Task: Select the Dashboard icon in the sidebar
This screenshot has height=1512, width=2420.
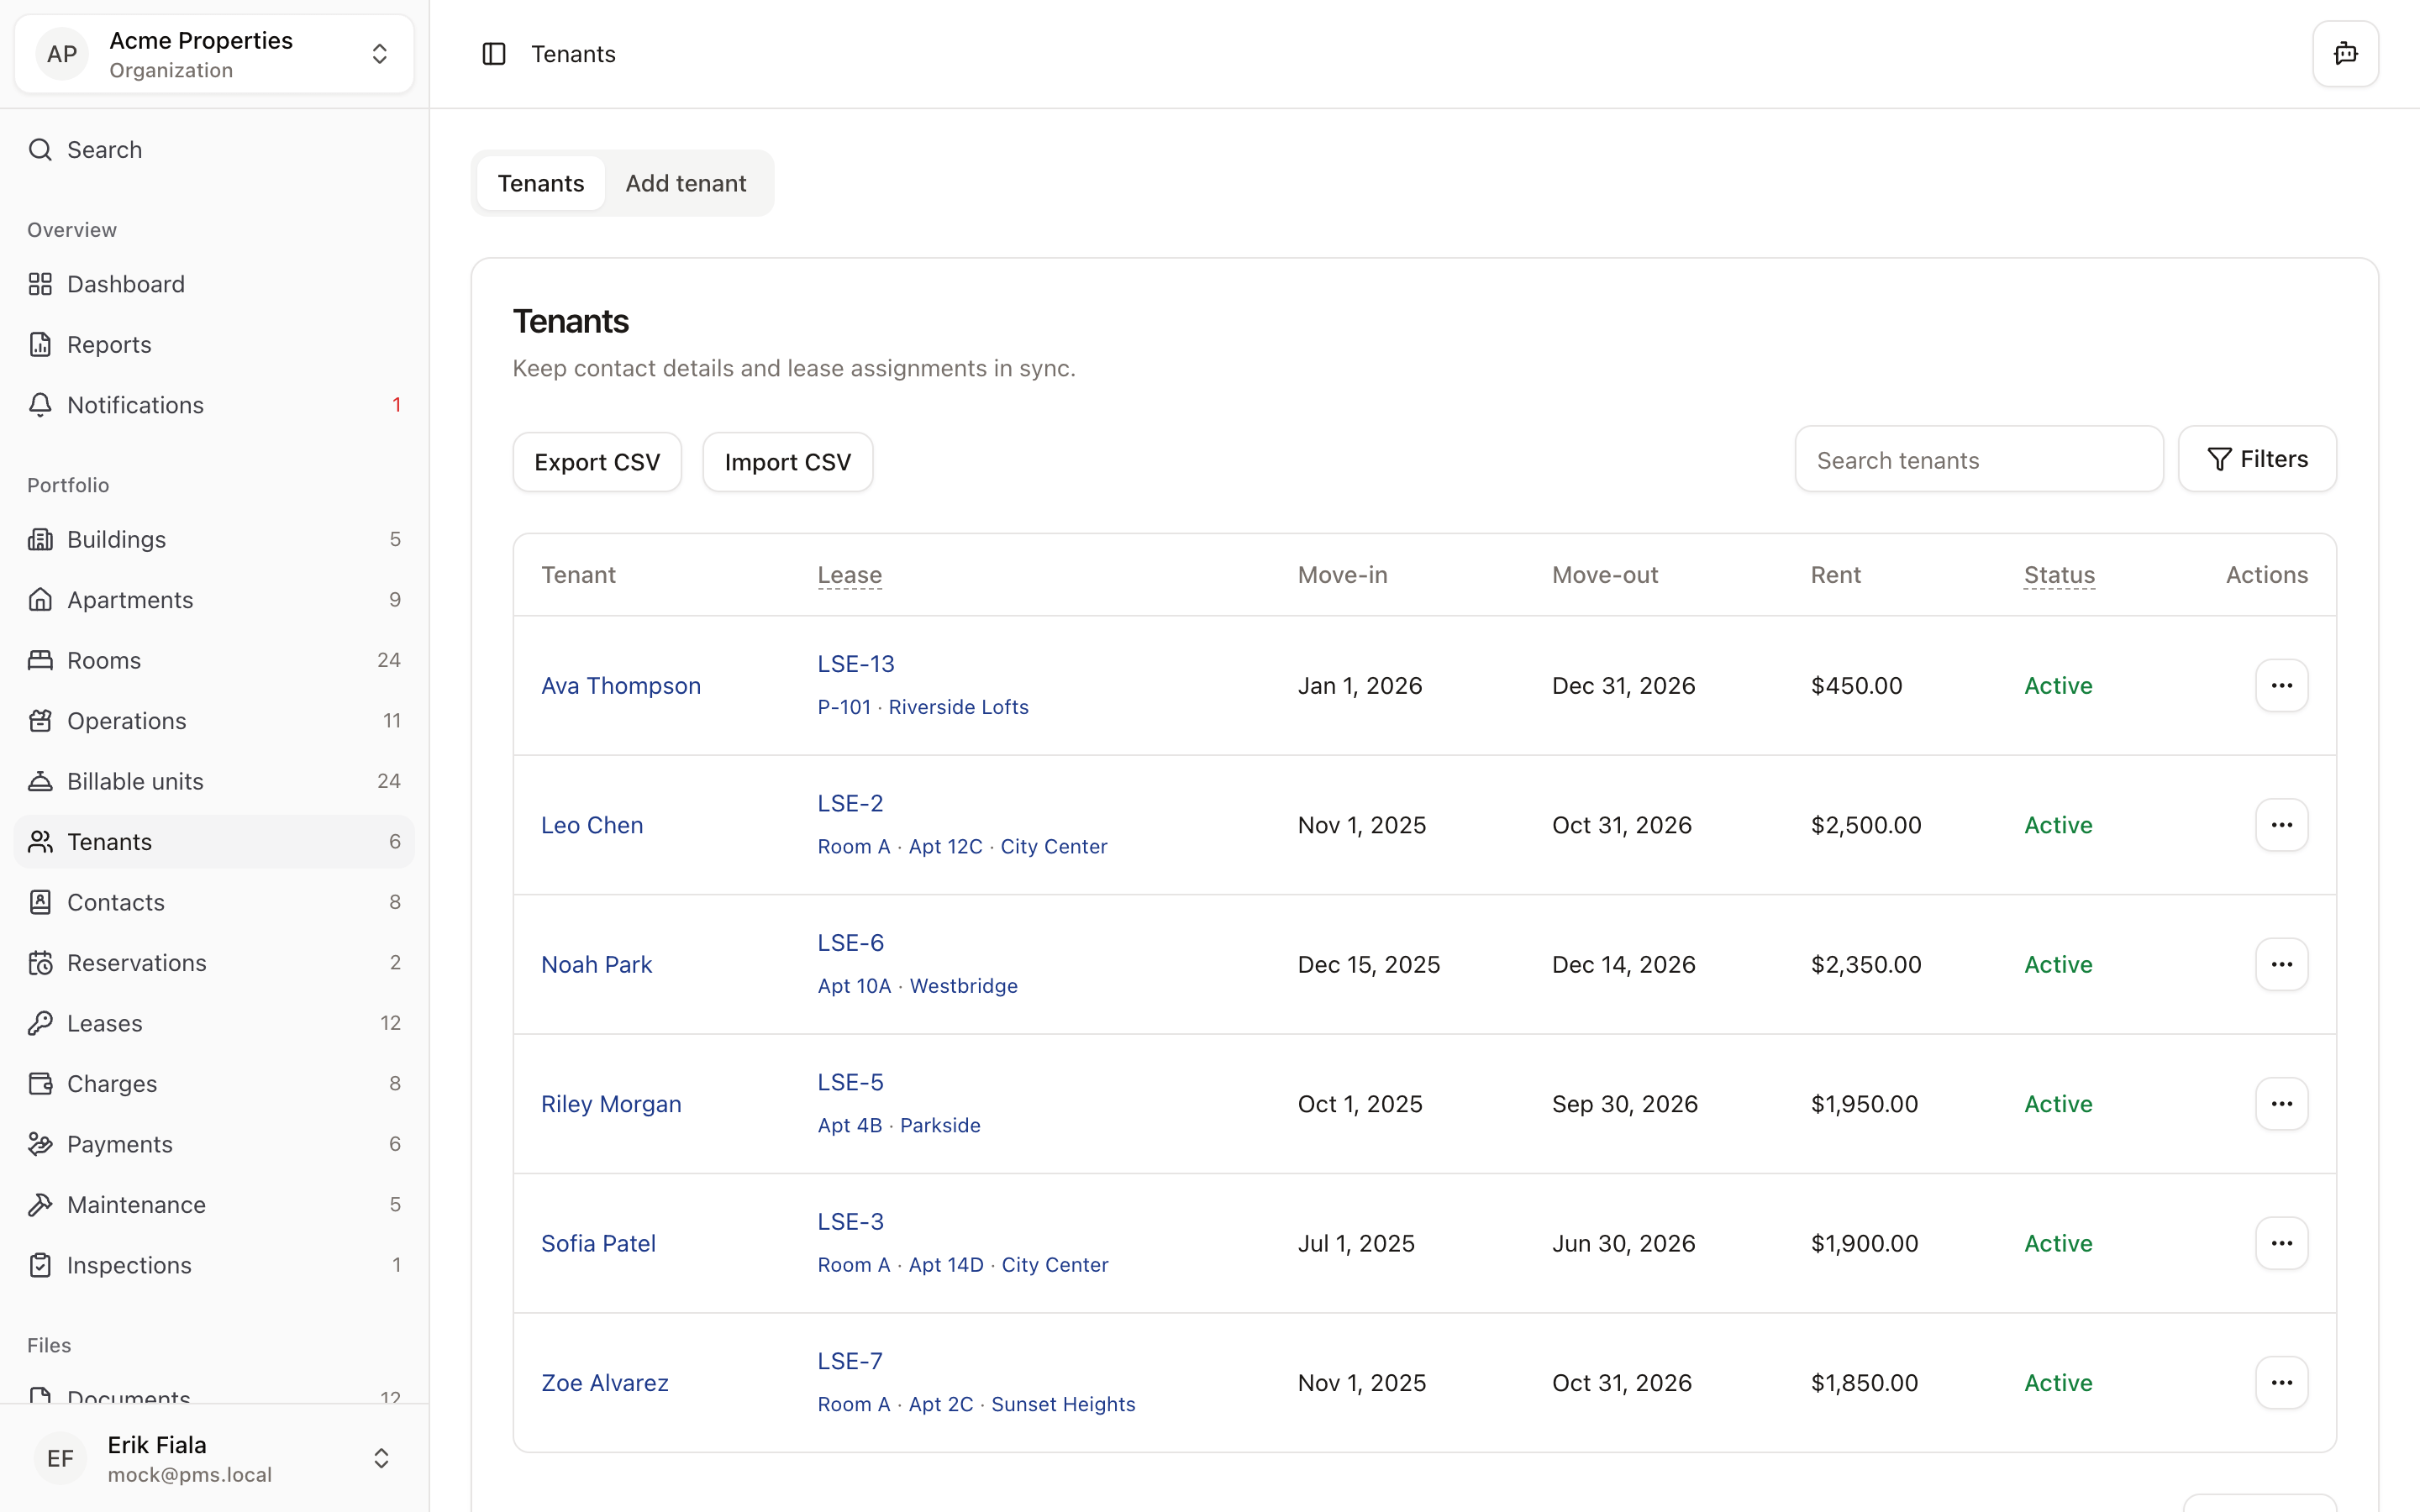Action: click(40, 284)
